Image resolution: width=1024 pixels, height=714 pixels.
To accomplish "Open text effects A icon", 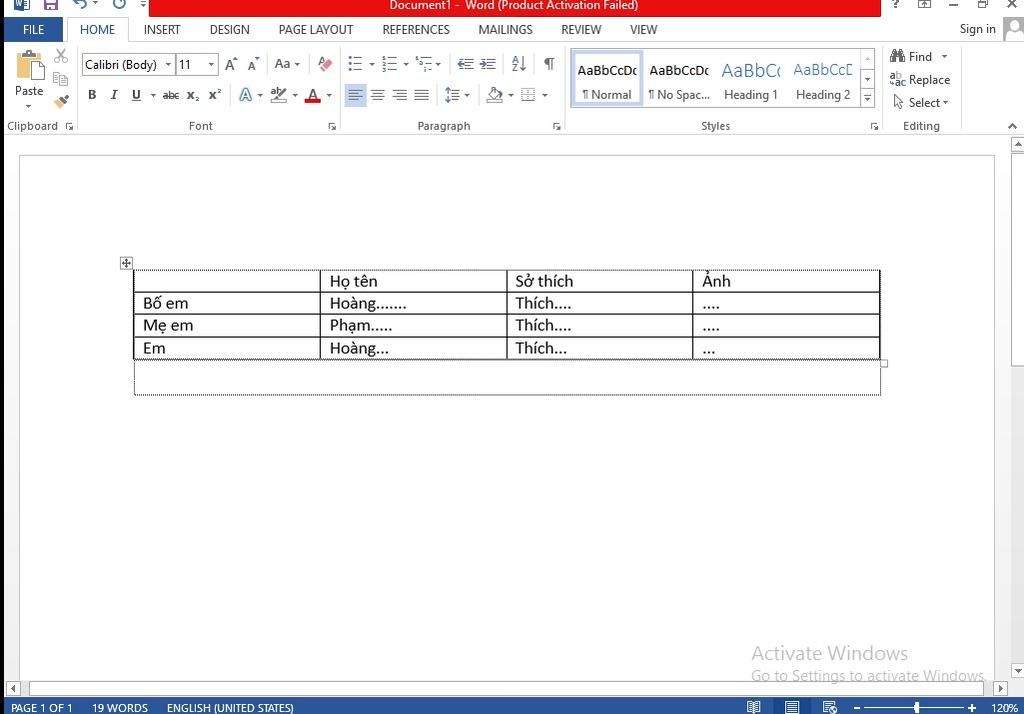I will click(x=246, y=95).
